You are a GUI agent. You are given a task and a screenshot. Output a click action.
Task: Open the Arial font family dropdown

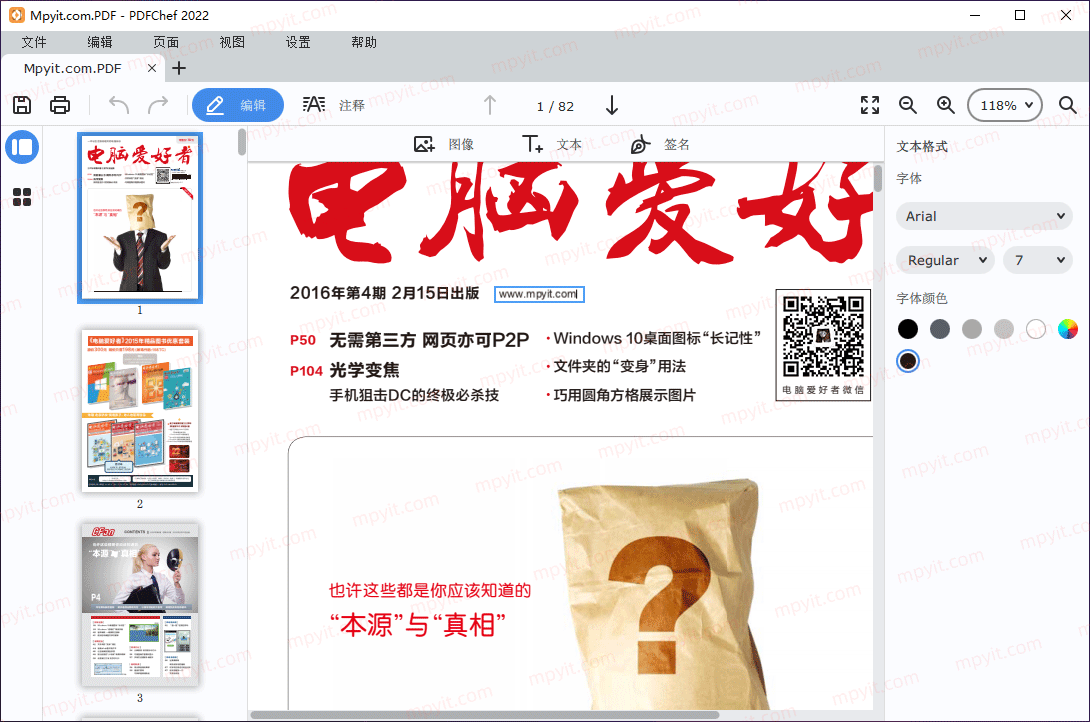tap(984, 216)
